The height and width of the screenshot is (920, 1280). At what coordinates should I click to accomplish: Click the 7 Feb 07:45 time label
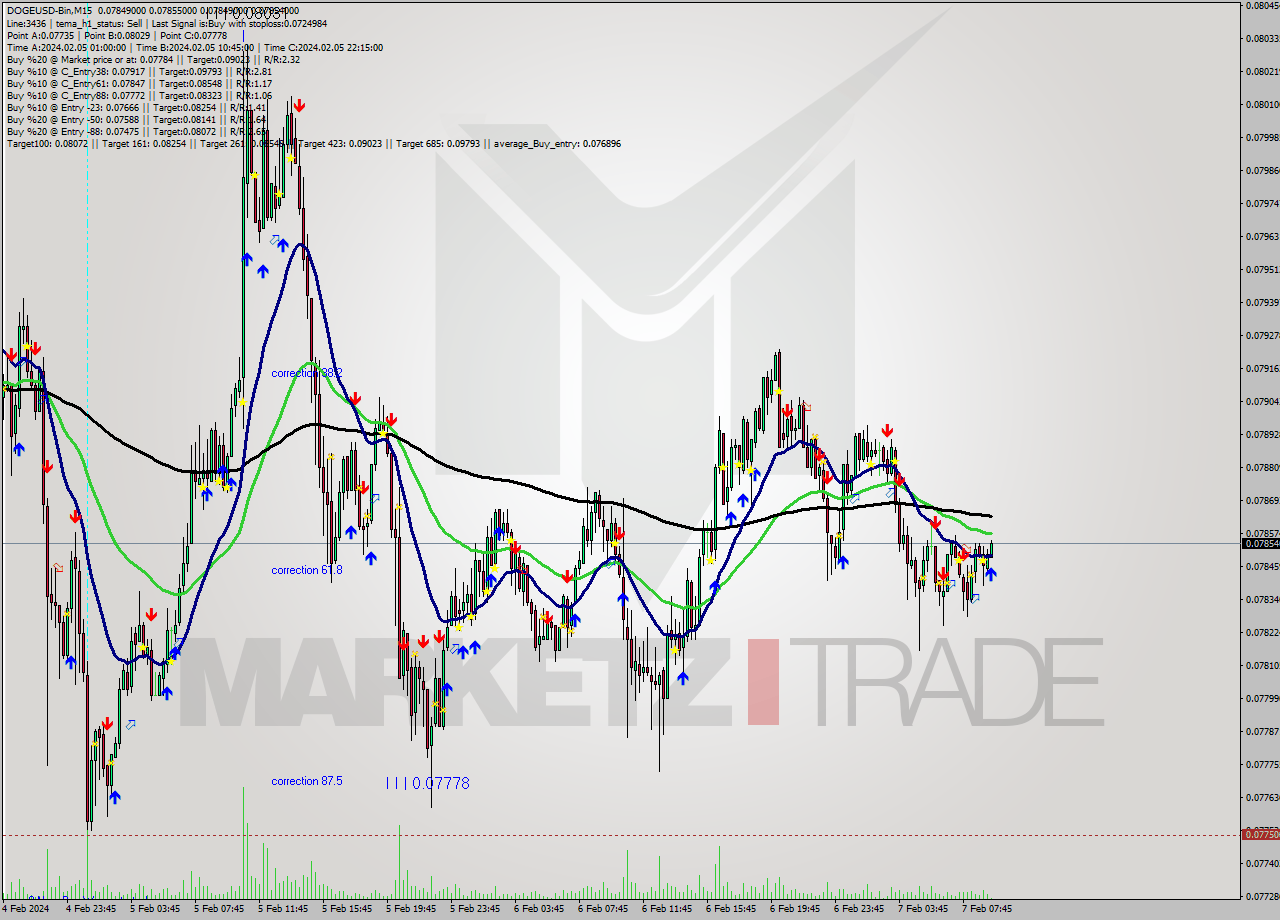coord(987,909)
